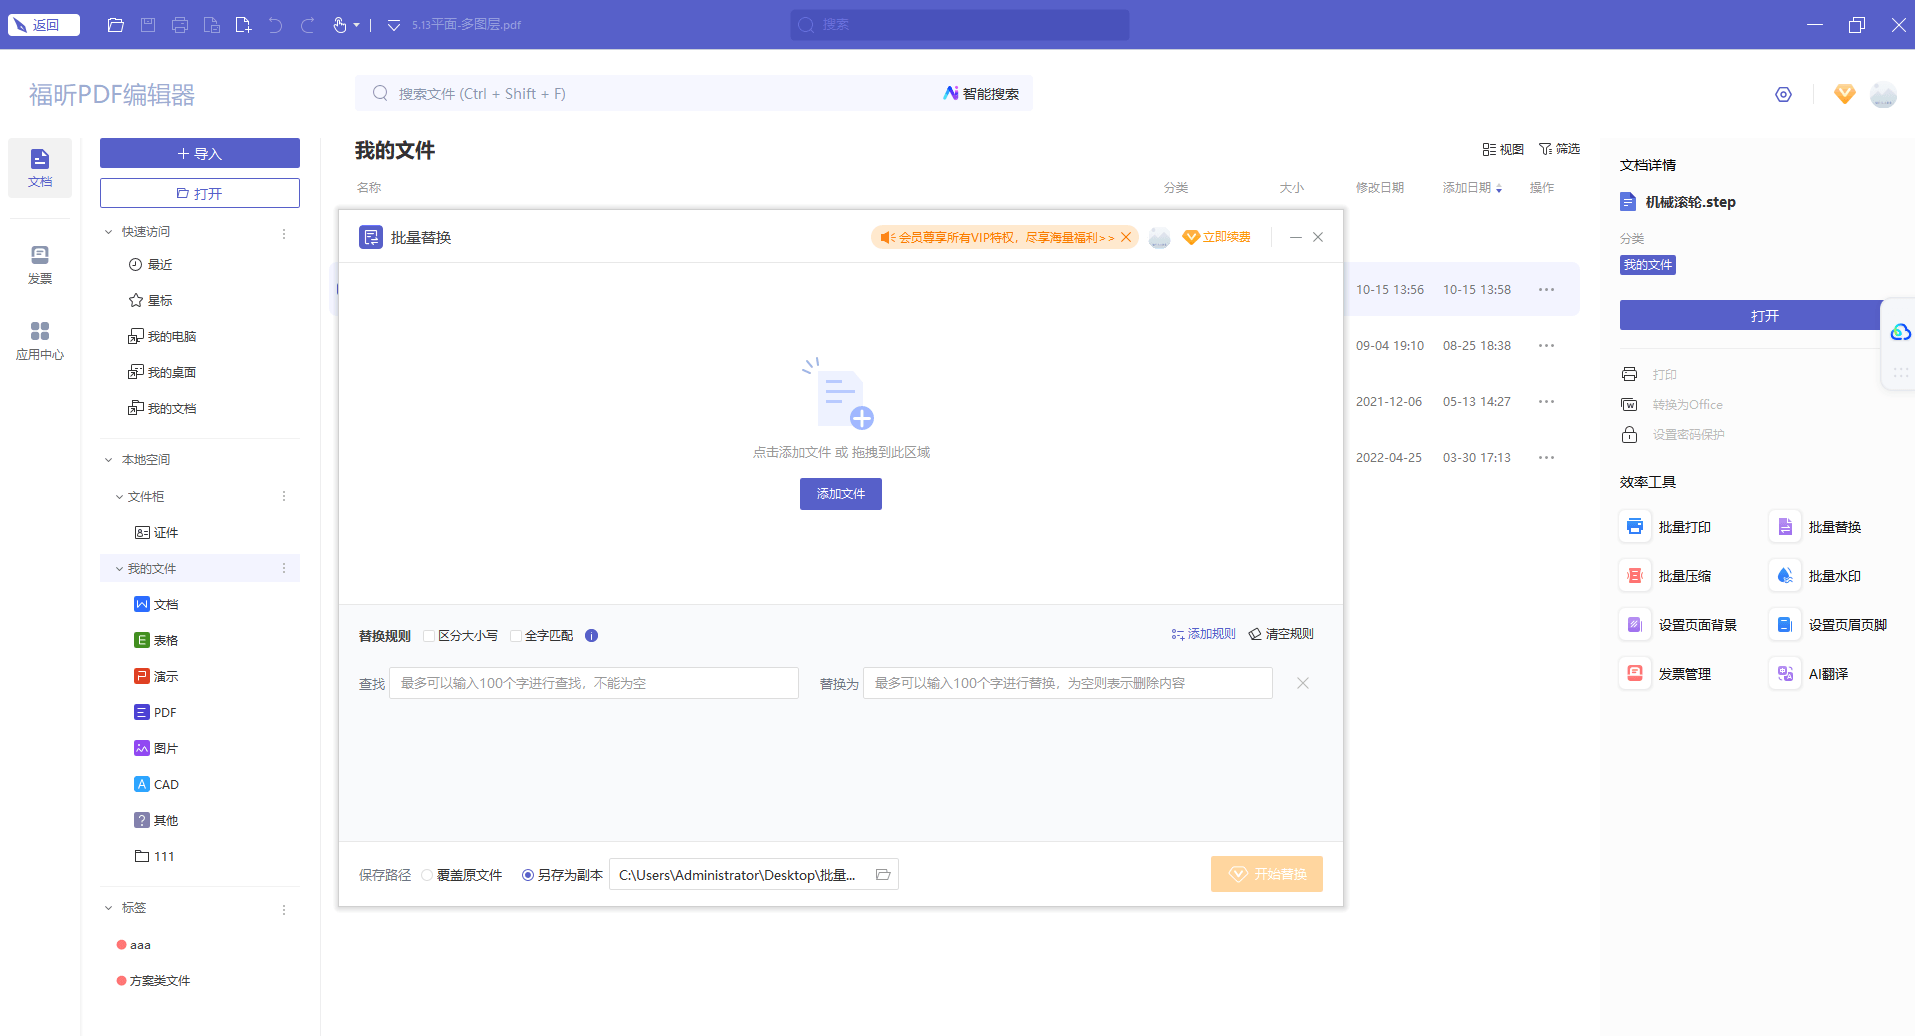Browse save path folder icon
The width and height of the screenshot is (1915, 1036).
[x=883, y=875]
